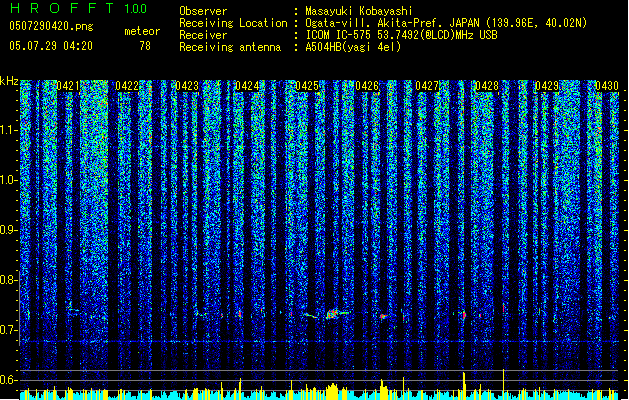
Task: Click the 0424 time marker
Action: [247, 86]
